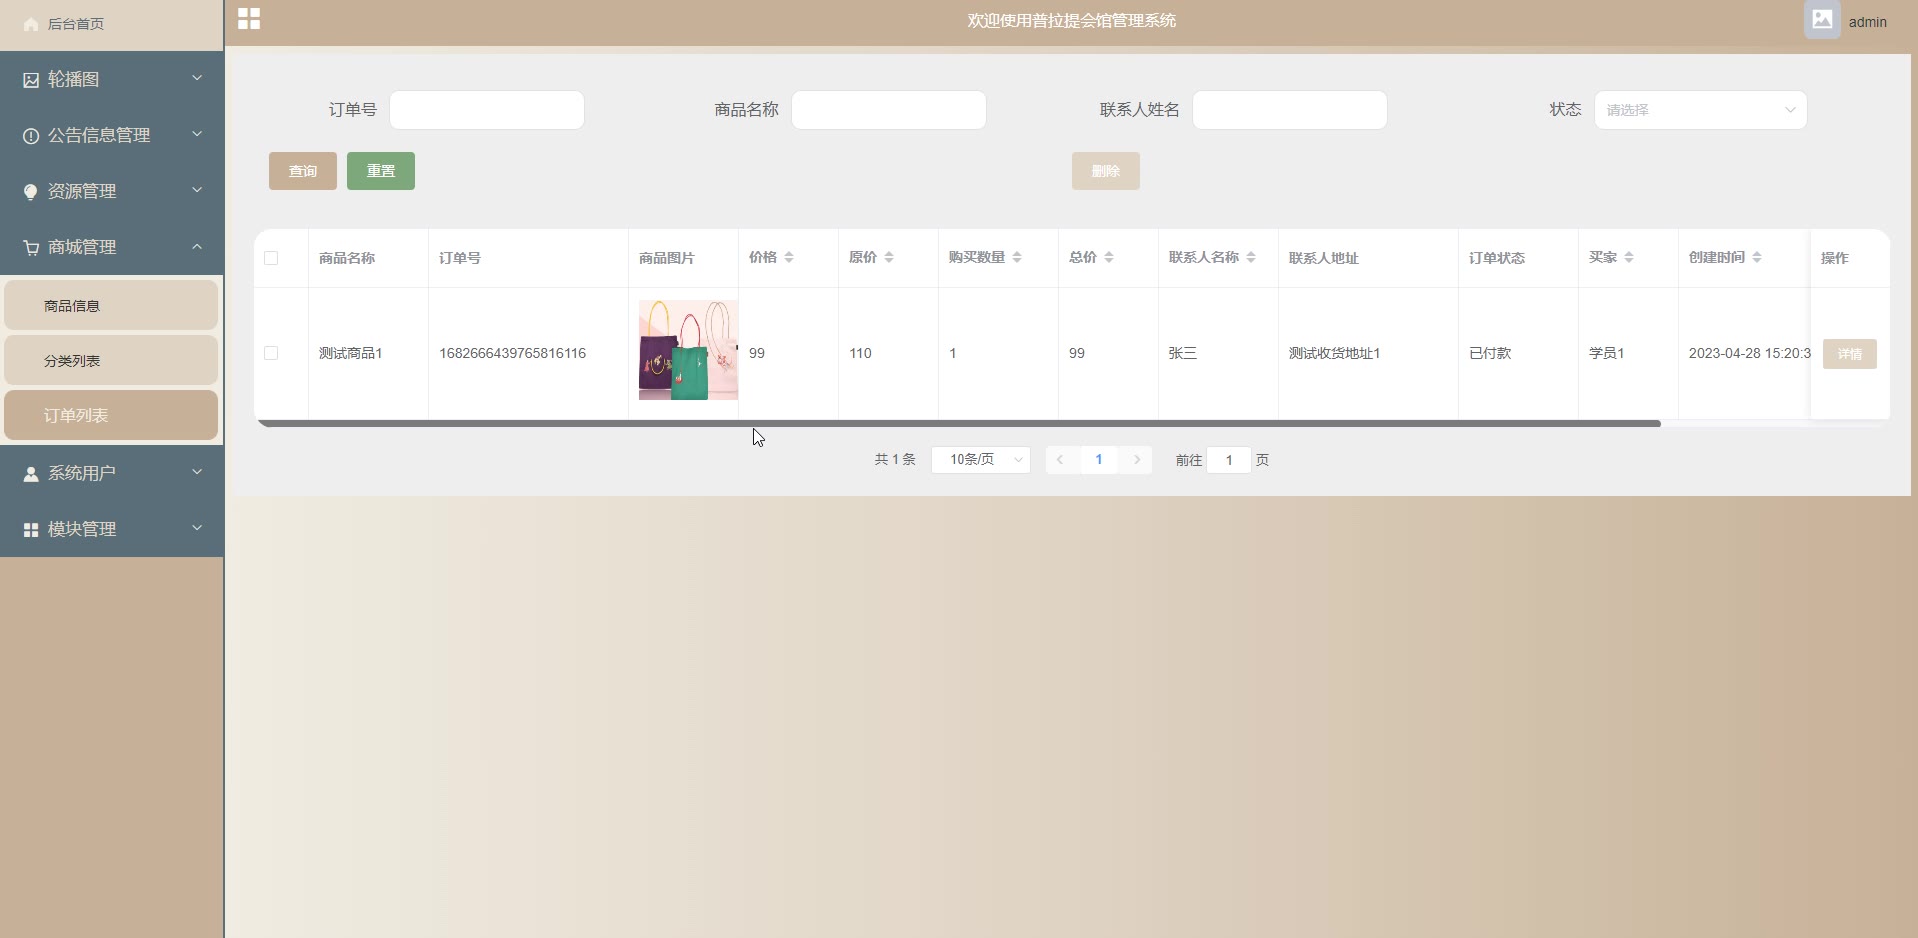Open 后台首页 in sidebar
The image size is (1918, 938).
point(111,24)
